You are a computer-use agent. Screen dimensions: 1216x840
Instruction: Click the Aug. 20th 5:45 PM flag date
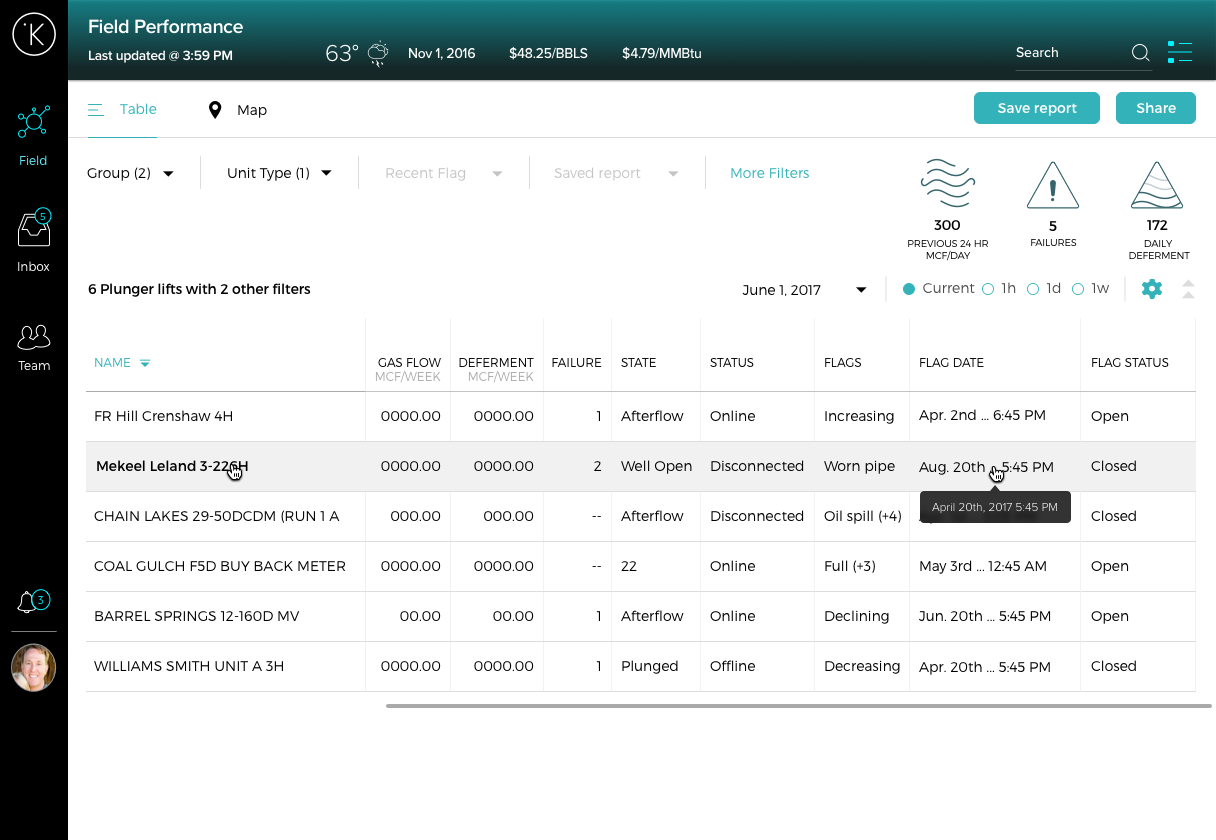tap(986, 466)
